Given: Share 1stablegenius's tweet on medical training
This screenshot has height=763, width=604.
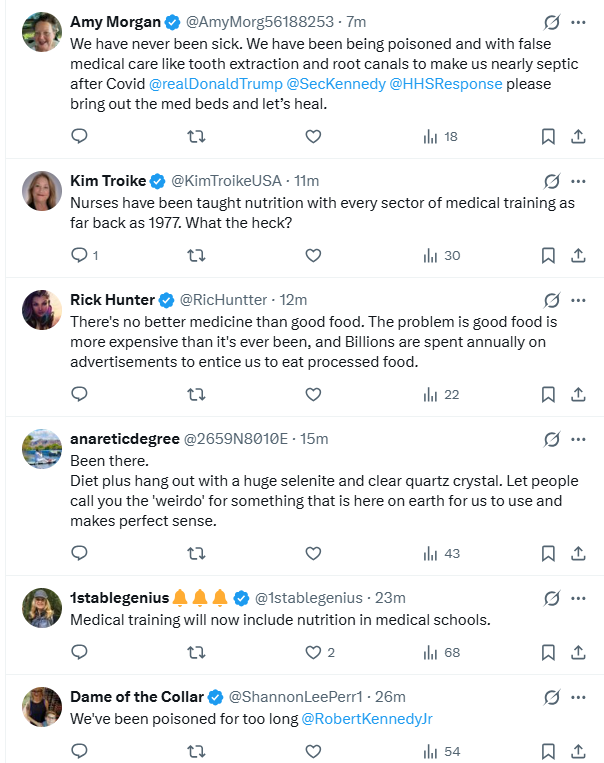Looking at the screenshot, I should (578, 652).
